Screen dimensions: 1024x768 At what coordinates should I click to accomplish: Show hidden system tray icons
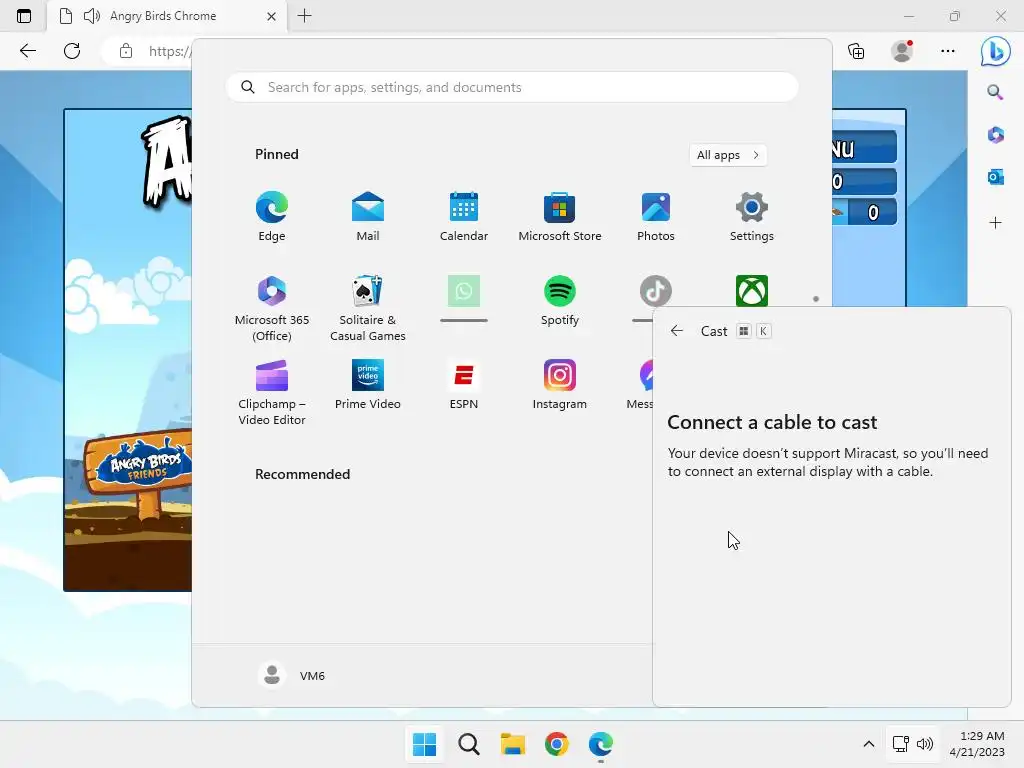click(x=869, y=744)
